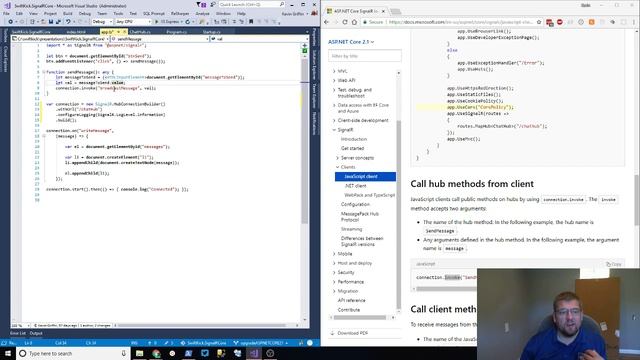Screen dimensions: 640x360
Task: Open the solution configuration Debug dropdown
Action: 102,22
